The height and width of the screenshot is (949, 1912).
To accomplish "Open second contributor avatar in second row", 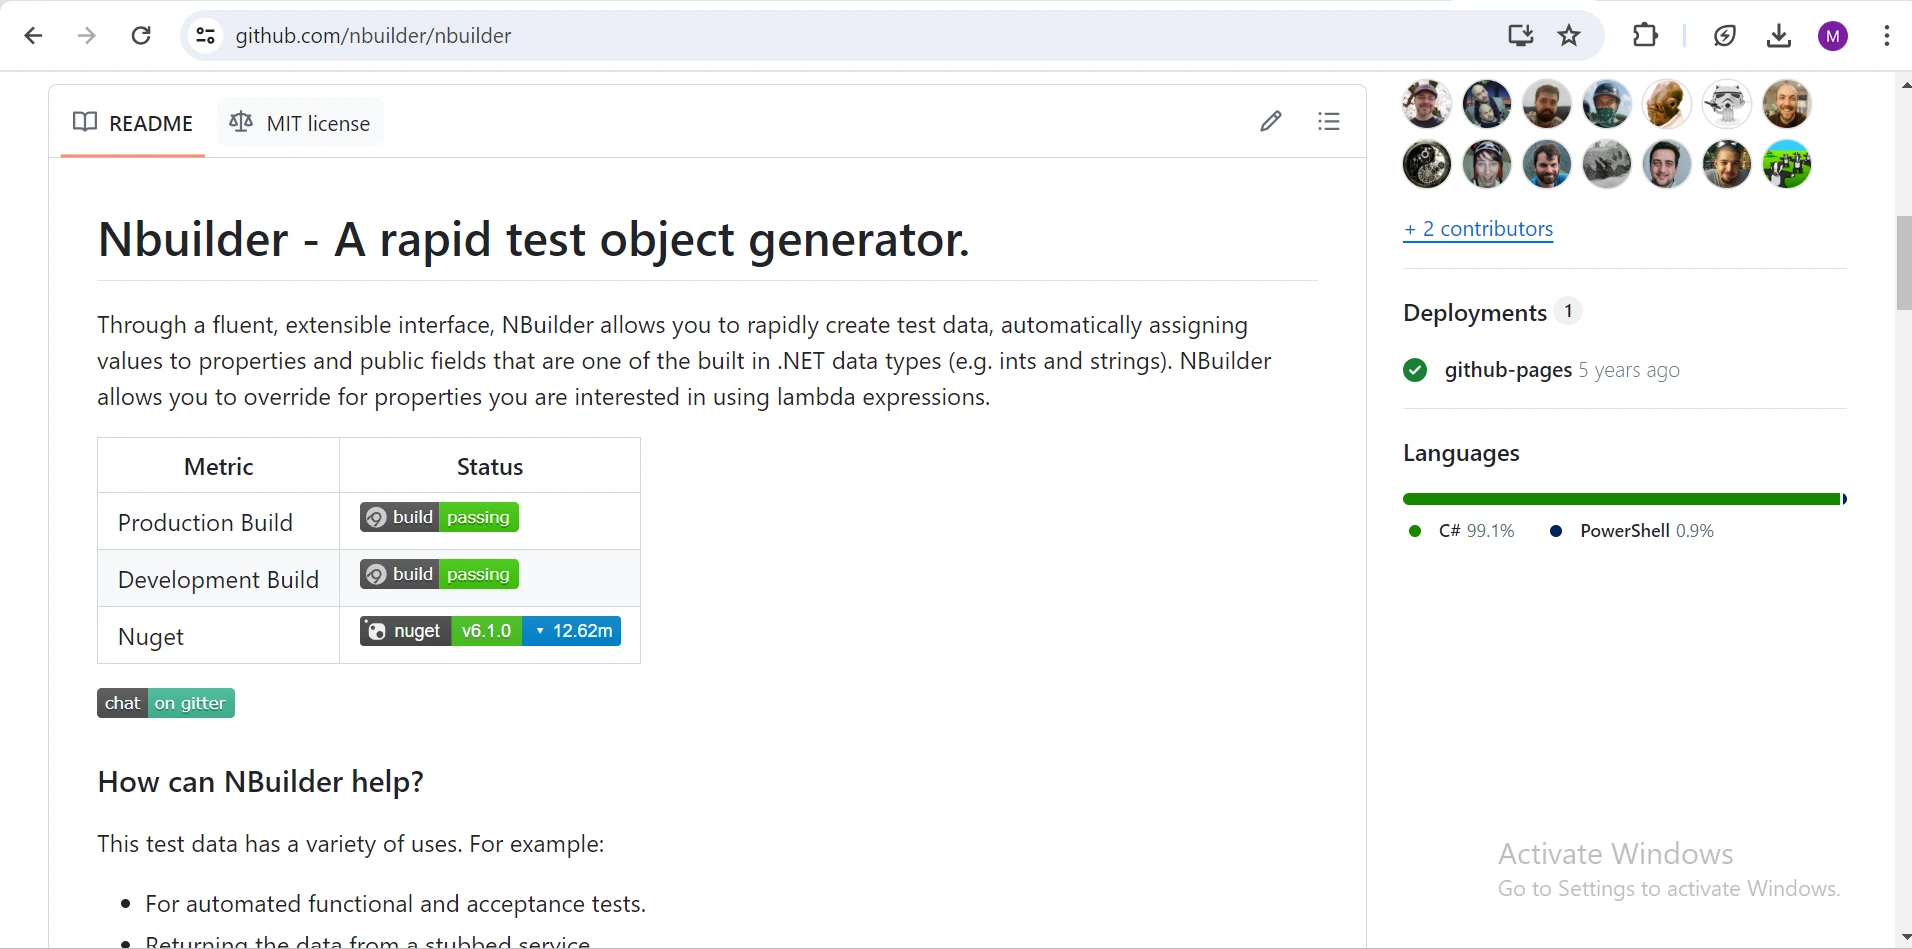I will point(1487,164).
